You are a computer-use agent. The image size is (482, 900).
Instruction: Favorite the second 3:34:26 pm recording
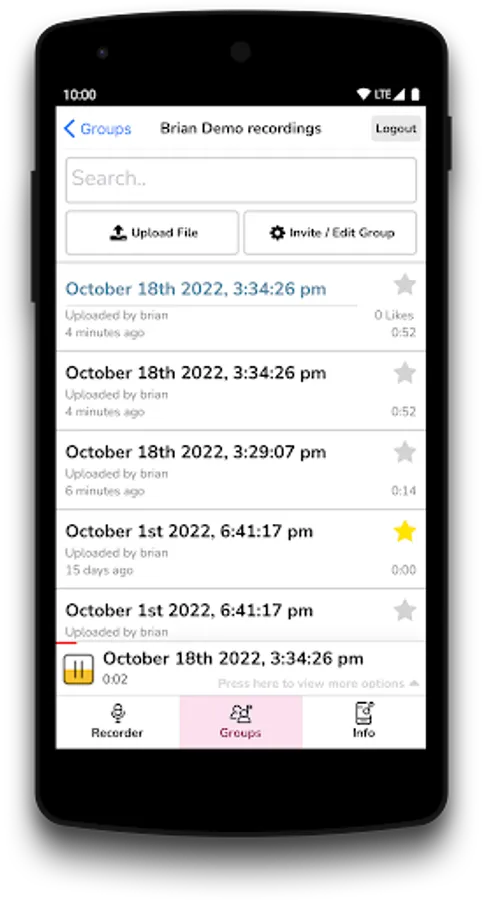pos(405,373)
